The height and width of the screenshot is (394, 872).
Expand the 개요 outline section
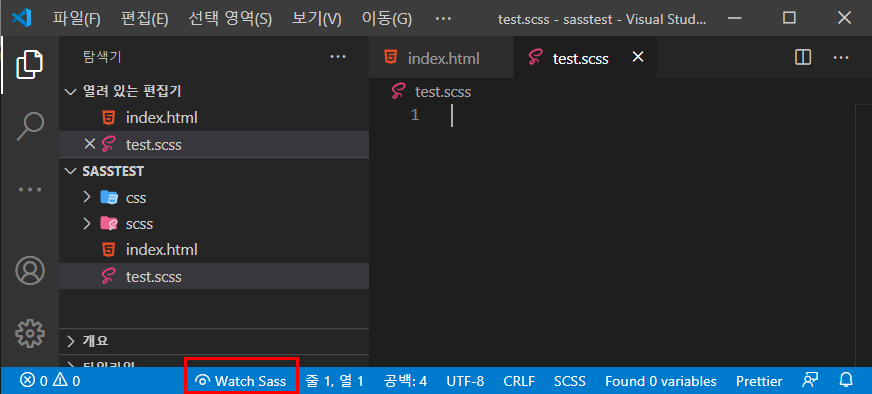pyautogui.click(x=214, y=341)
